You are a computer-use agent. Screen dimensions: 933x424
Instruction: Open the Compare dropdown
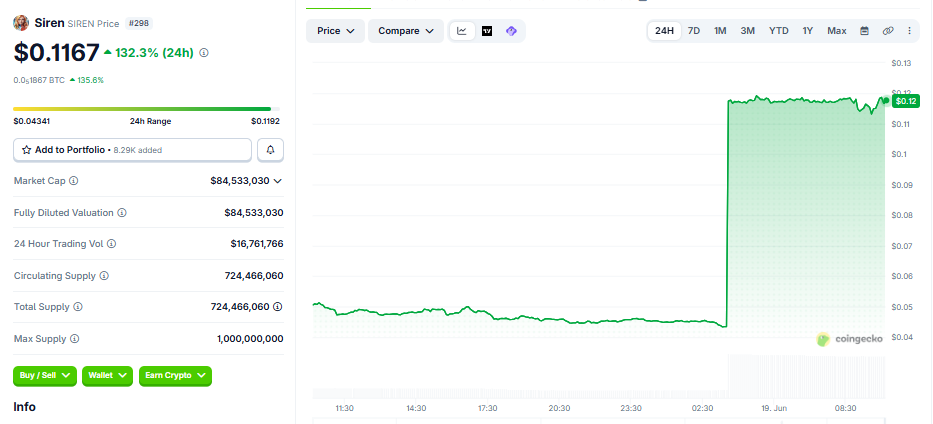pos(406,31)
